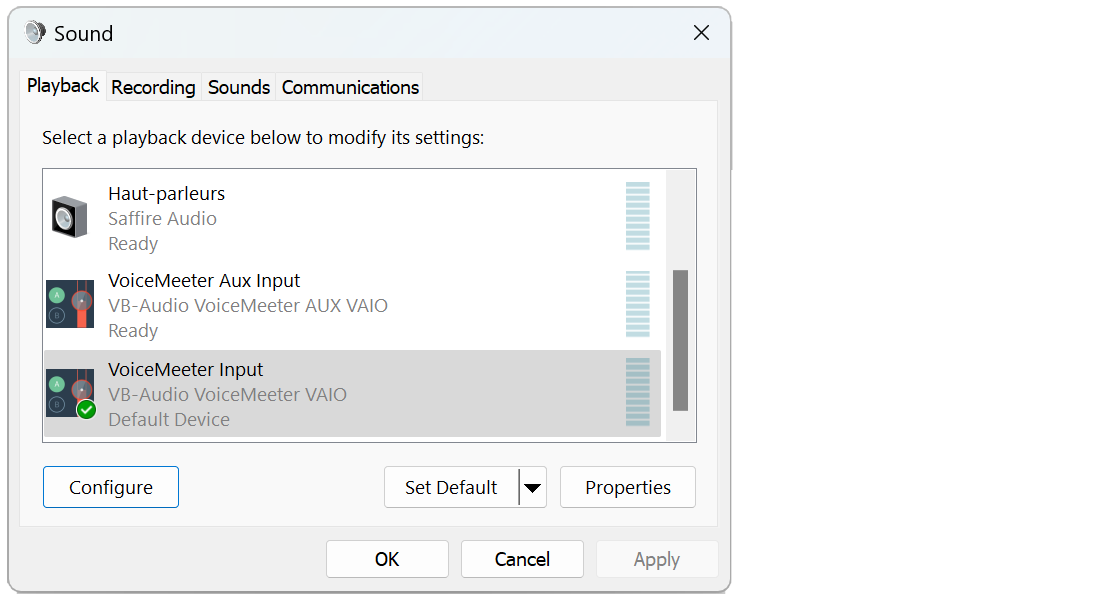Screen dimensions: 1111x595
Task: Click the VoiceMeeter Input device icon
Action: pyautogui.click(x=70, y=393)
